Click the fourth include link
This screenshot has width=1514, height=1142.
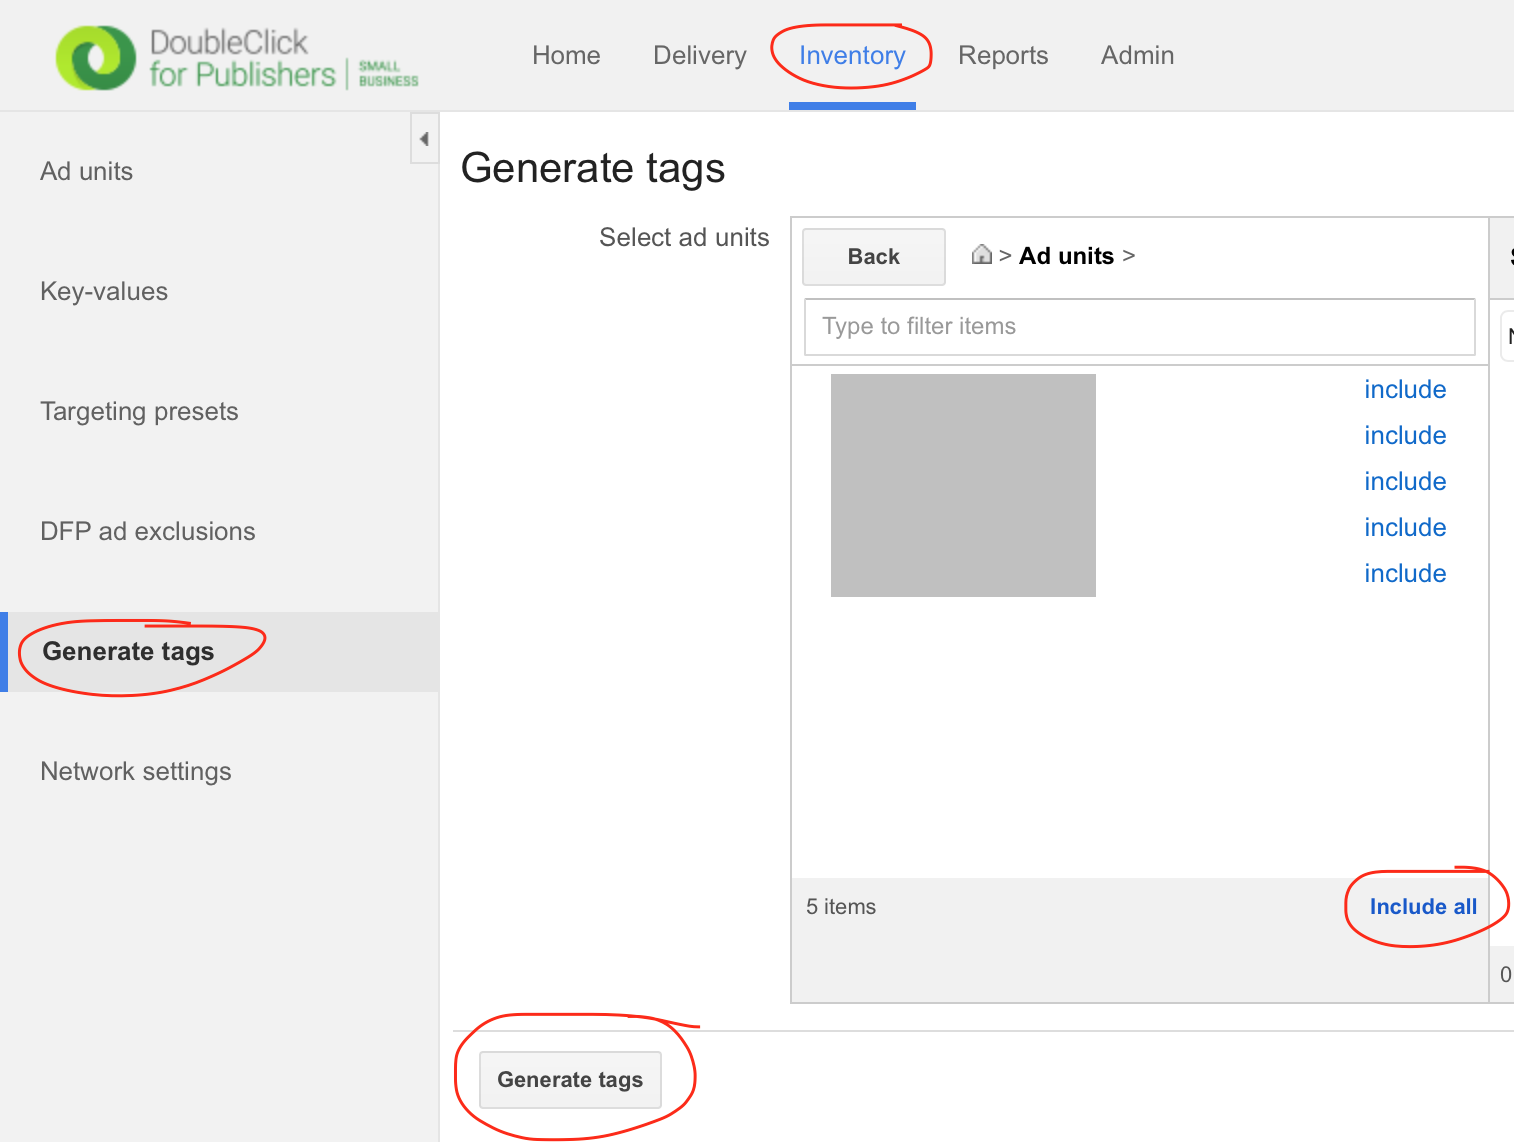click(1405, 527)
